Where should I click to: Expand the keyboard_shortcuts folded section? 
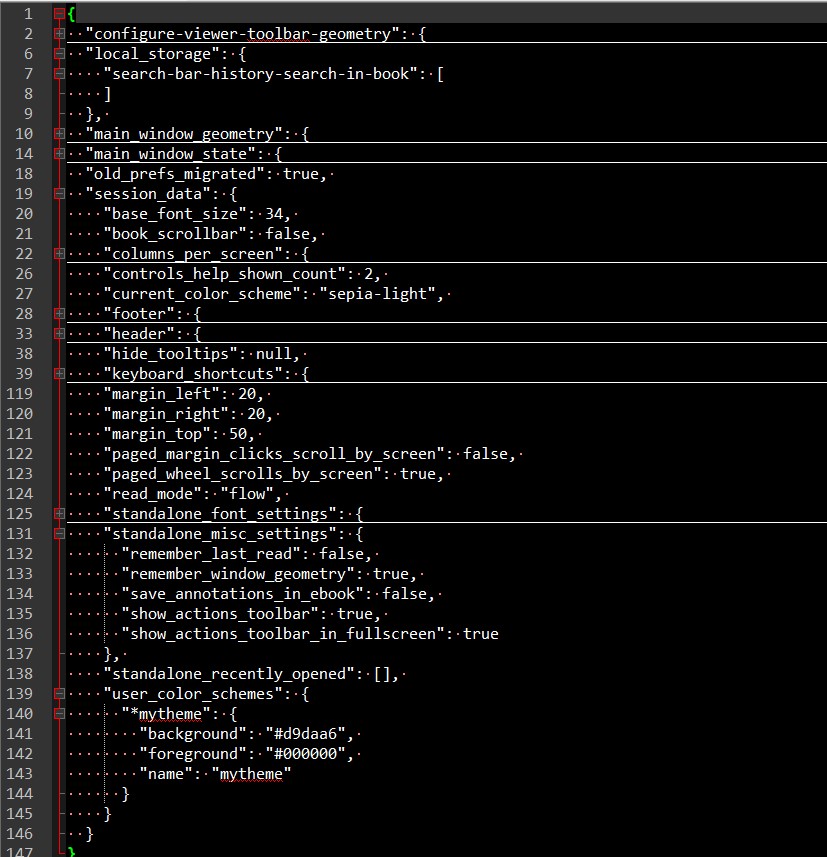click(x=60, y=374)
